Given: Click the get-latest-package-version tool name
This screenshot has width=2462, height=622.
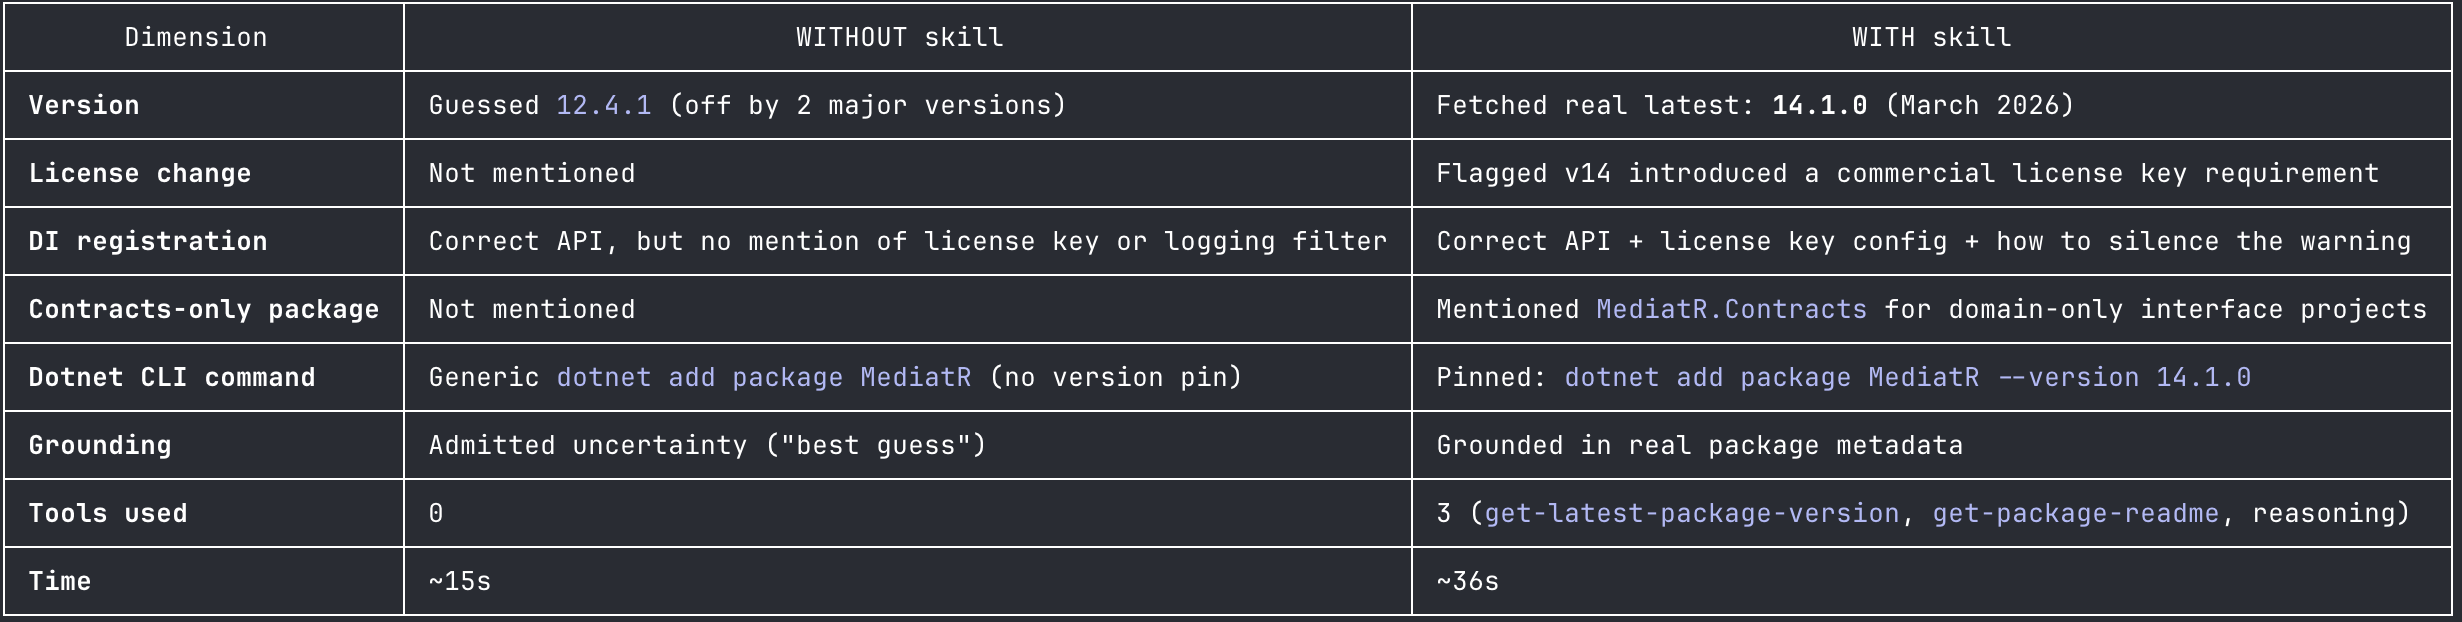Looking at the screenshot, I should pos(1691,513).
